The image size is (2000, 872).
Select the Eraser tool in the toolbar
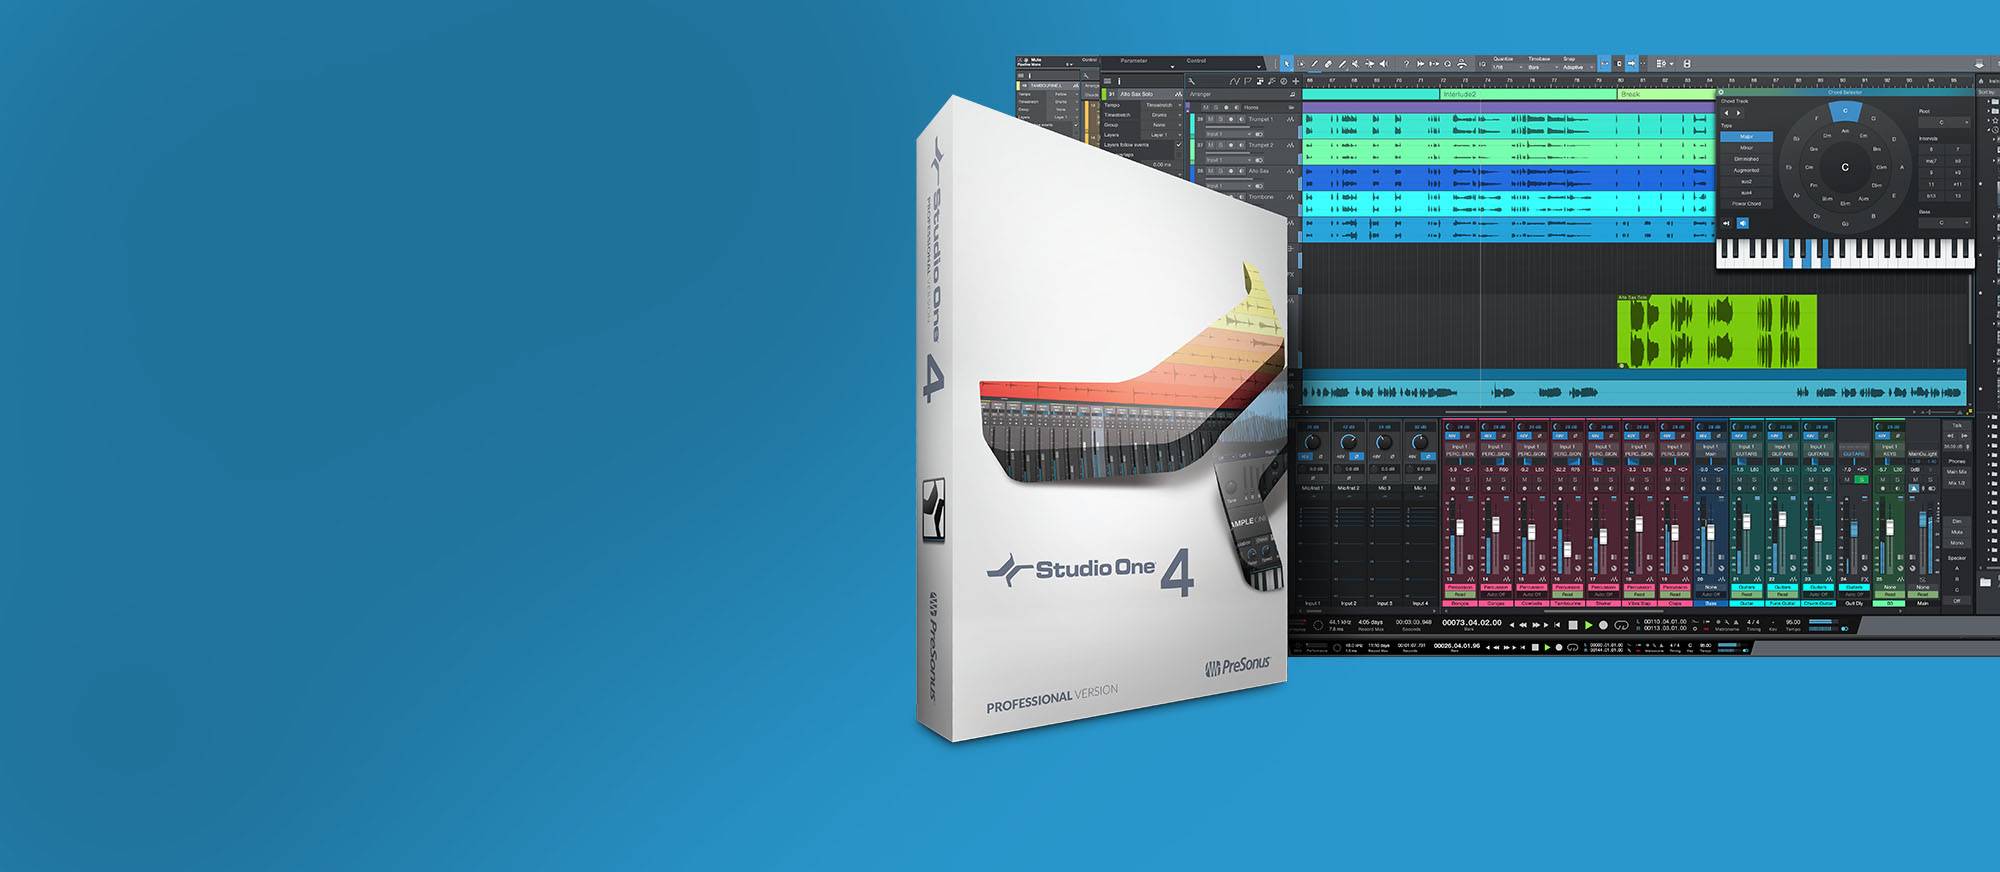click(1328, 64)
